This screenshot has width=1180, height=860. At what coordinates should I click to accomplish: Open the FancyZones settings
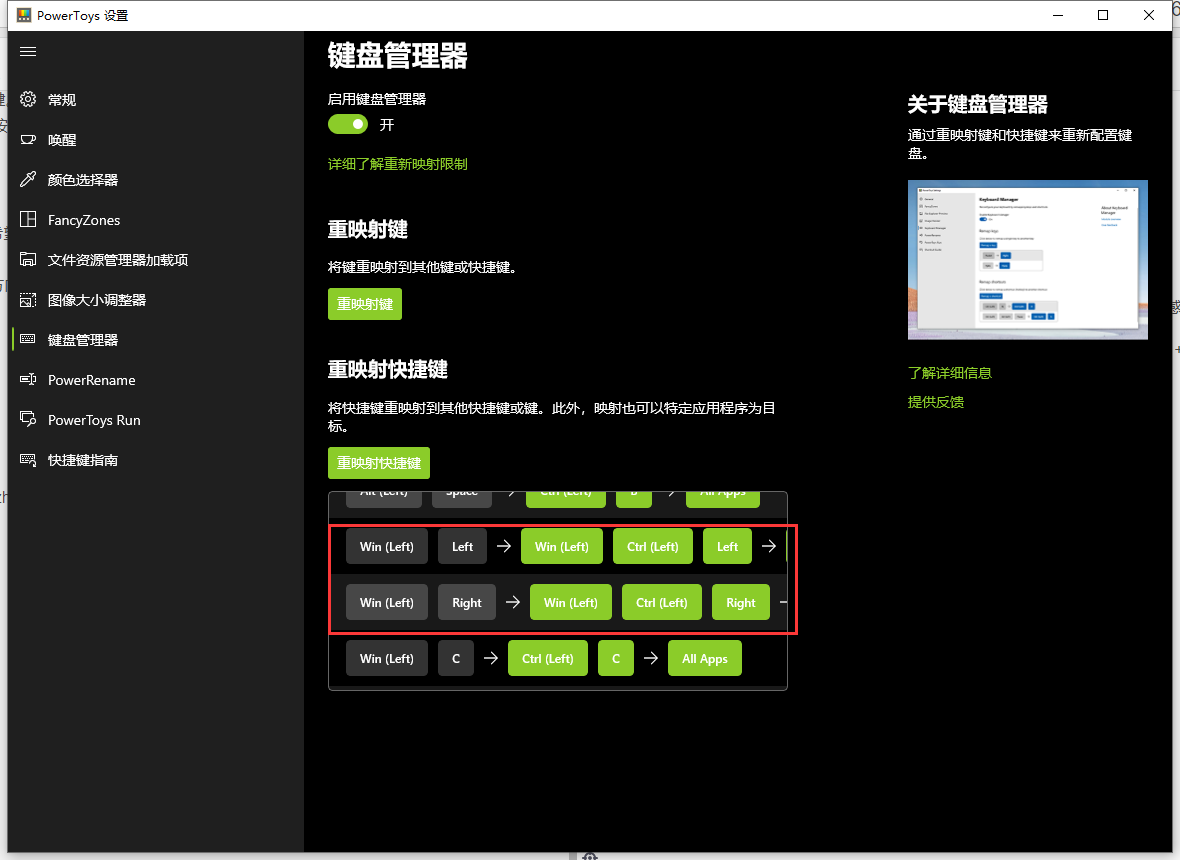(x=156, y=220)
